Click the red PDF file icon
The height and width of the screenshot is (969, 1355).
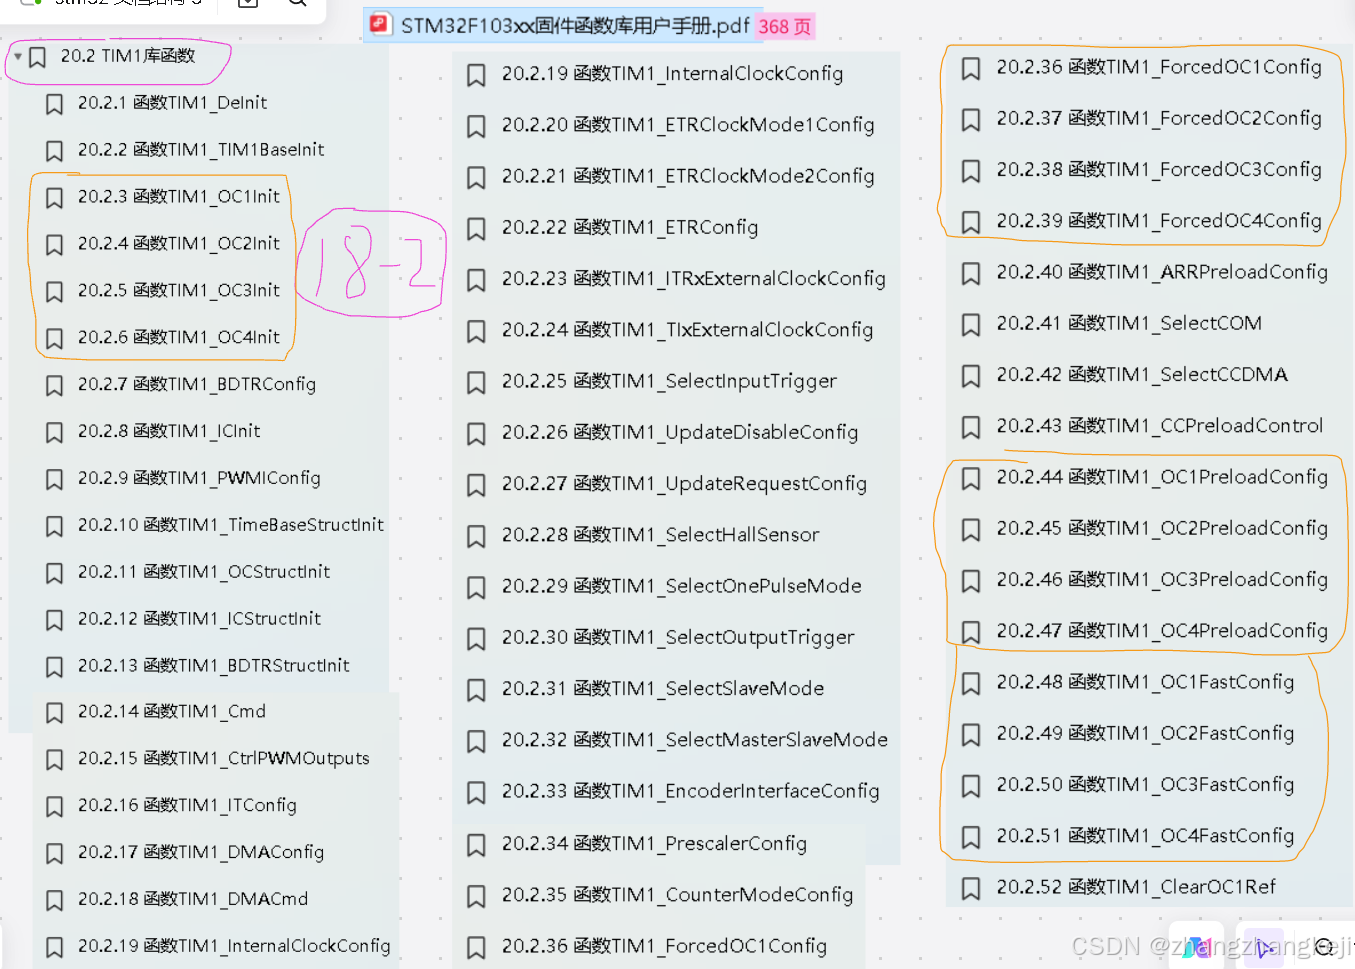click(x=380, y=25)
